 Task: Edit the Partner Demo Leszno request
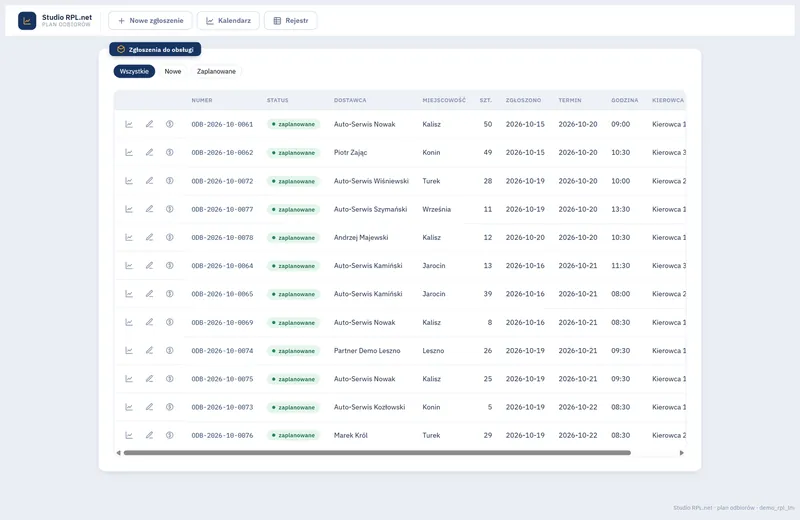[x=149, y=350]
